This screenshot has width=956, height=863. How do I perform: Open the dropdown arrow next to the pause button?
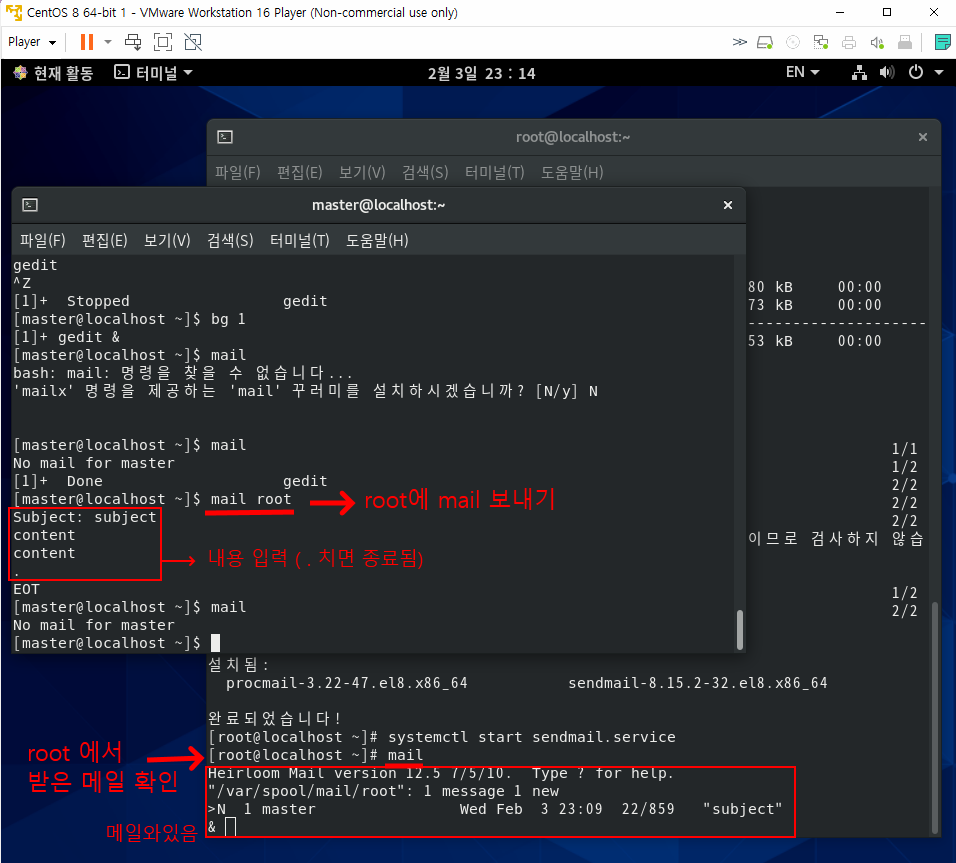[x=108, y=42]
